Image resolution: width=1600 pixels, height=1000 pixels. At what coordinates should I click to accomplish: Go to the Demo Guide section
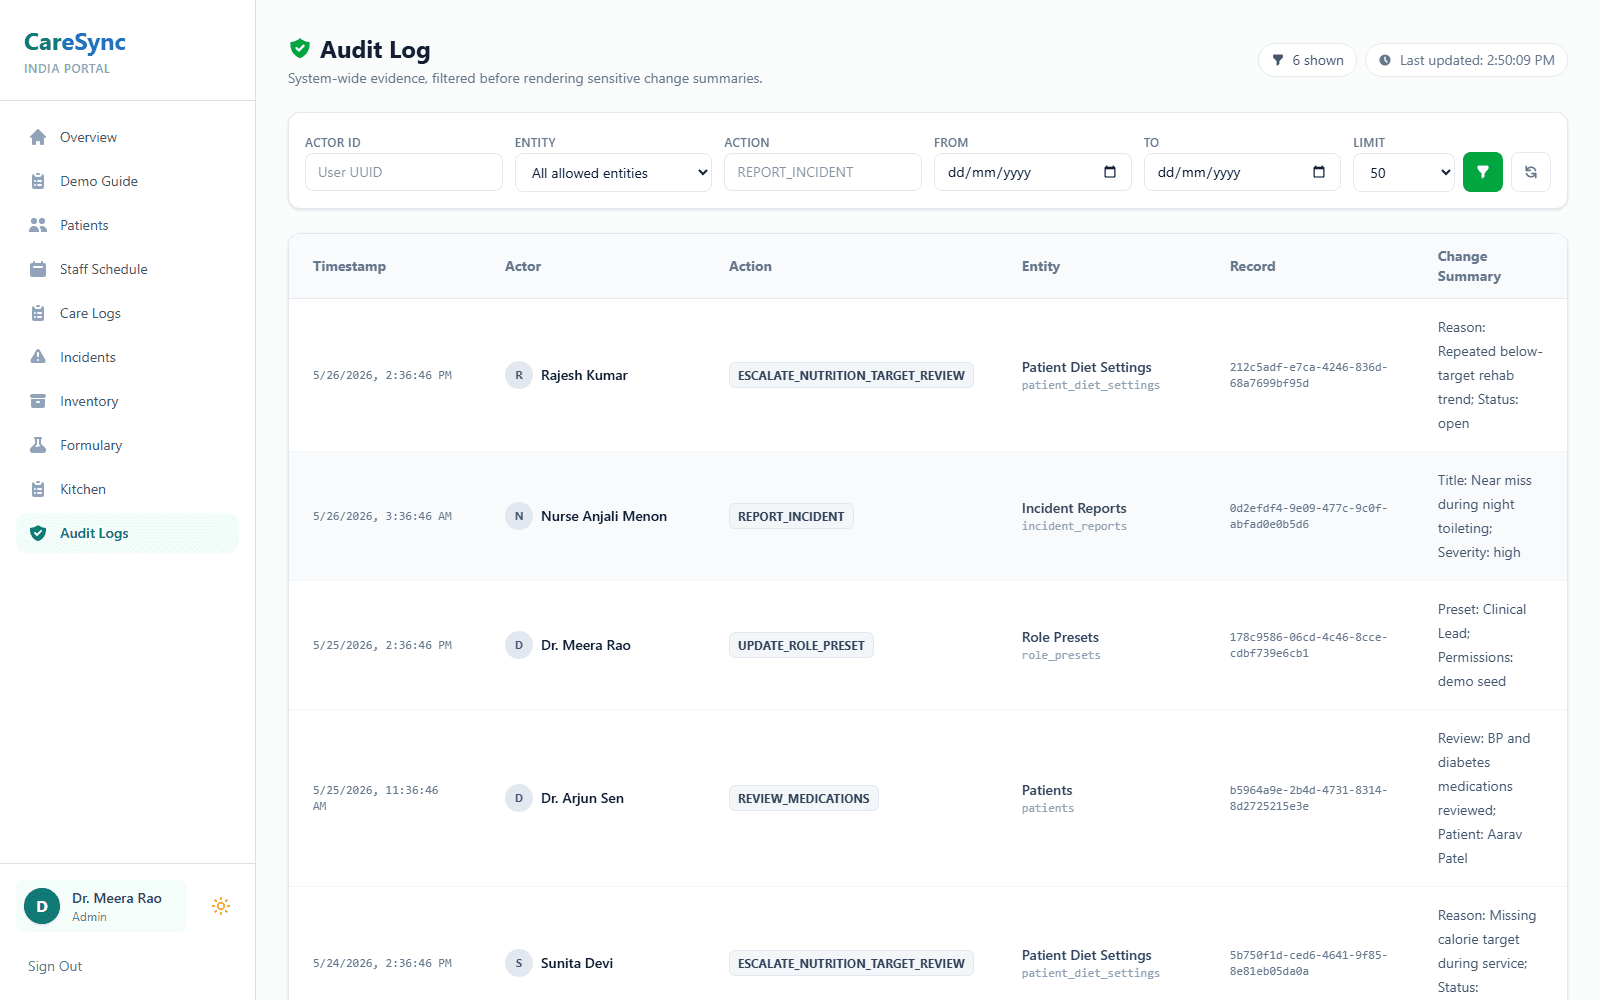coord(127,181)
